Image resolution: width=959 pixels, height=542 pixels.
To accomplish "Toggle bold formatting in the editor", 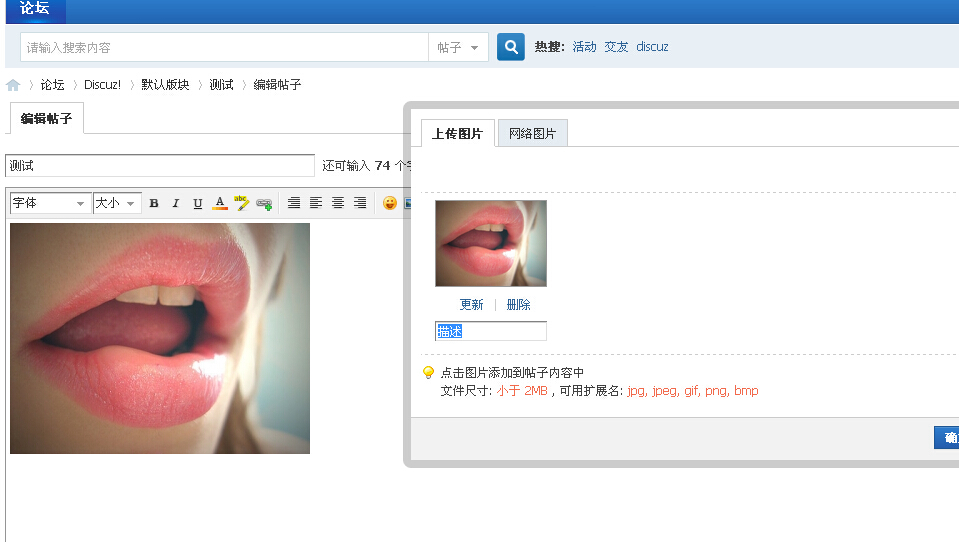I will click(154, 203).
